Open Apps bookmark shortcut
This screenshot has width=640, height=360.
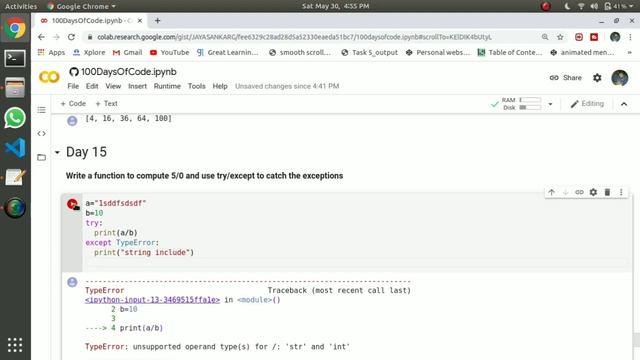coord(51,53)
